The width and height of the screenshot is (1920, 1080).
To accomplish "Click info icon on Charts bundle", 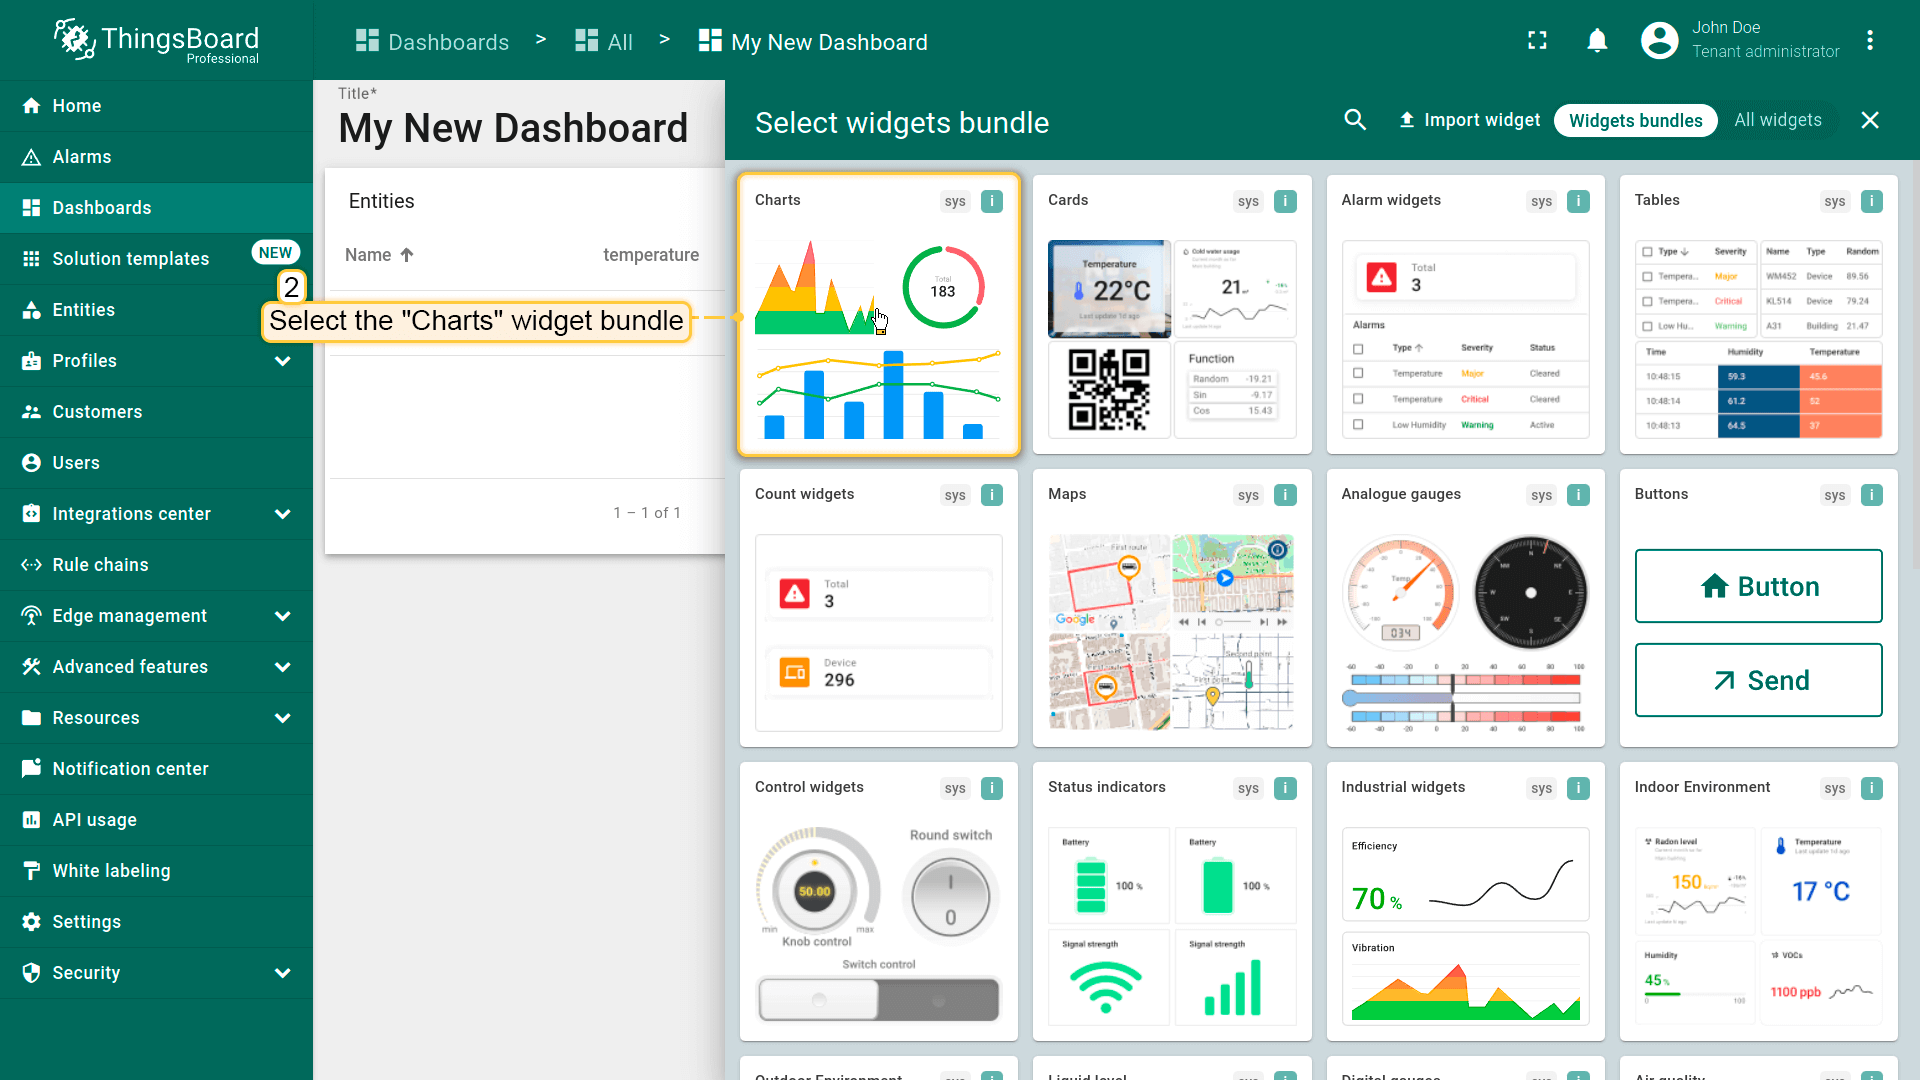I will (992, 201).
